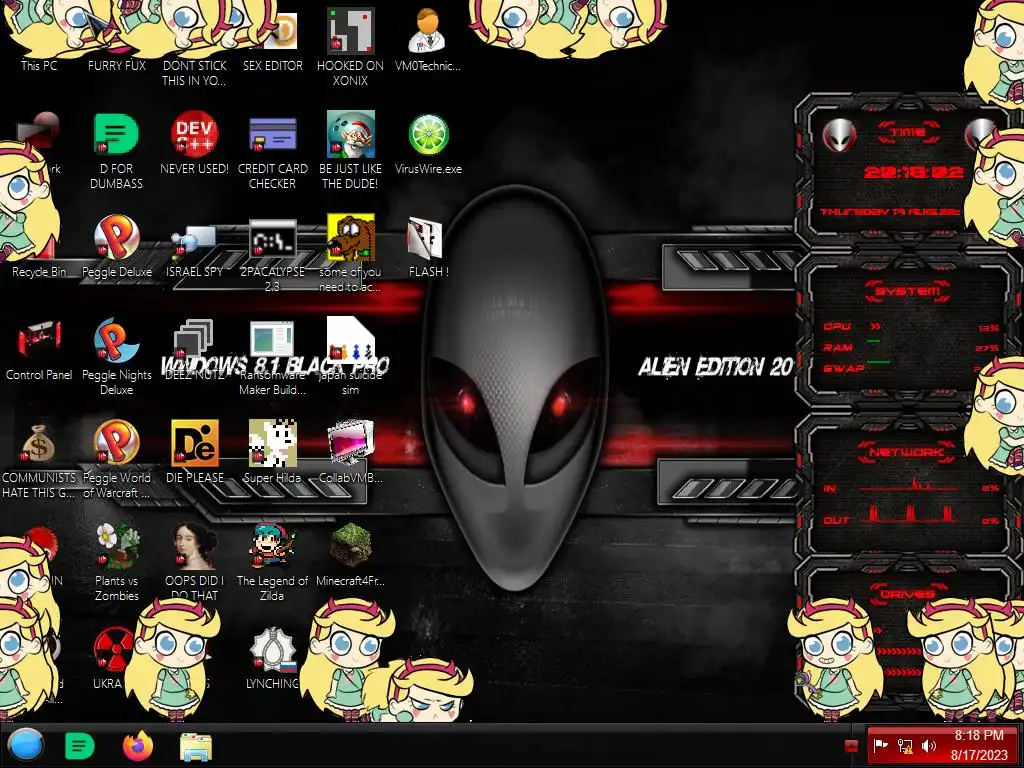Open the volume speaker tray icon
1024x768 pixels.
(929, 746)
